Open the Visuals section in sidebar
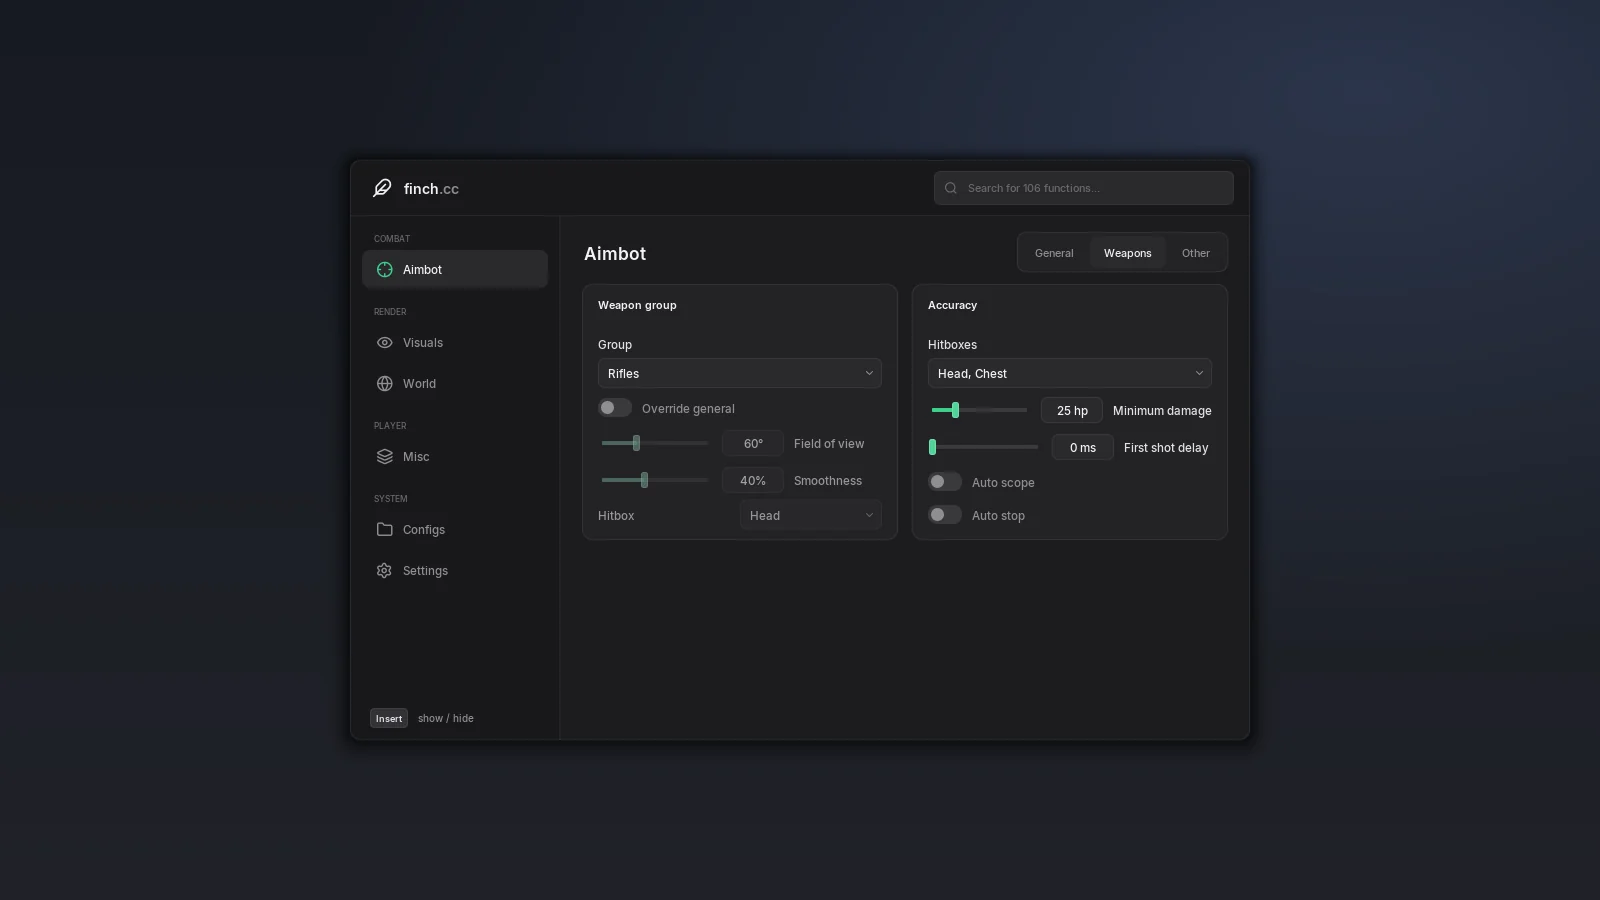 (455, 342)
